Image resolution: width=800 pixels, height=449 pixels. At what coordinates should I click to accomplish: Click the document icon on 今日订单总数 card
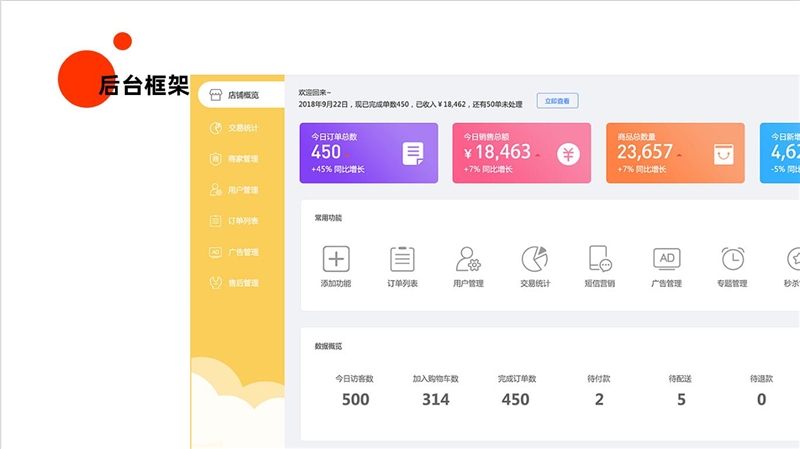click(x=413, y=153)
